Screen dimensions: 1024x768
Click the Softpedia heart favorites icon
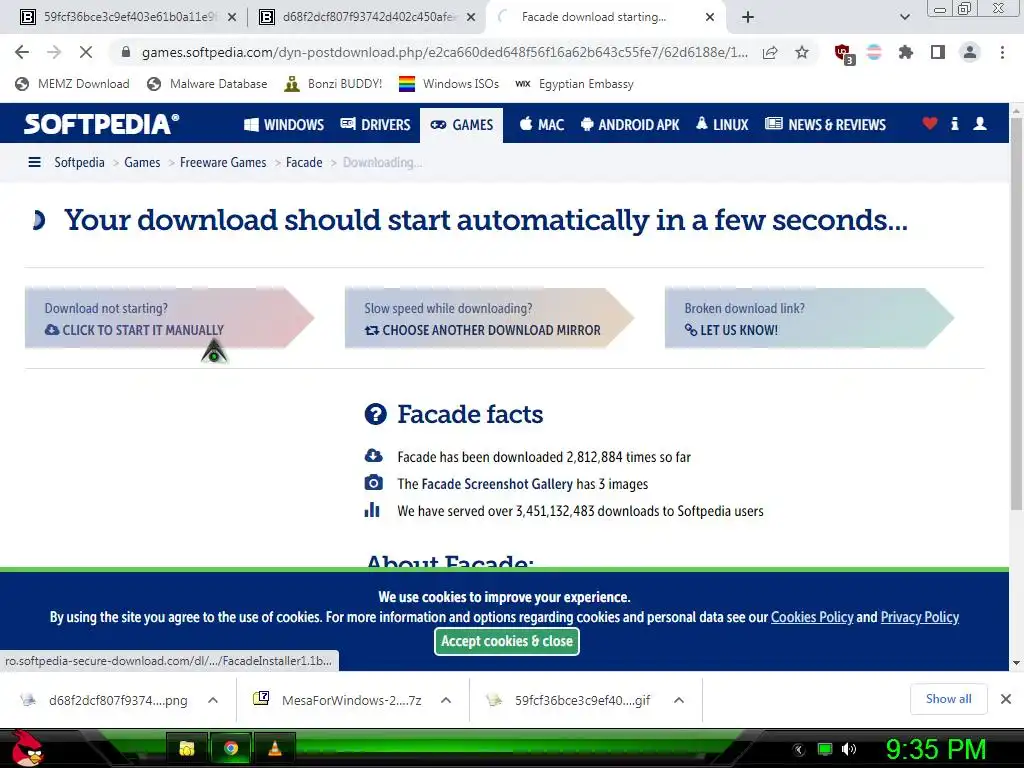click(930, 123)
